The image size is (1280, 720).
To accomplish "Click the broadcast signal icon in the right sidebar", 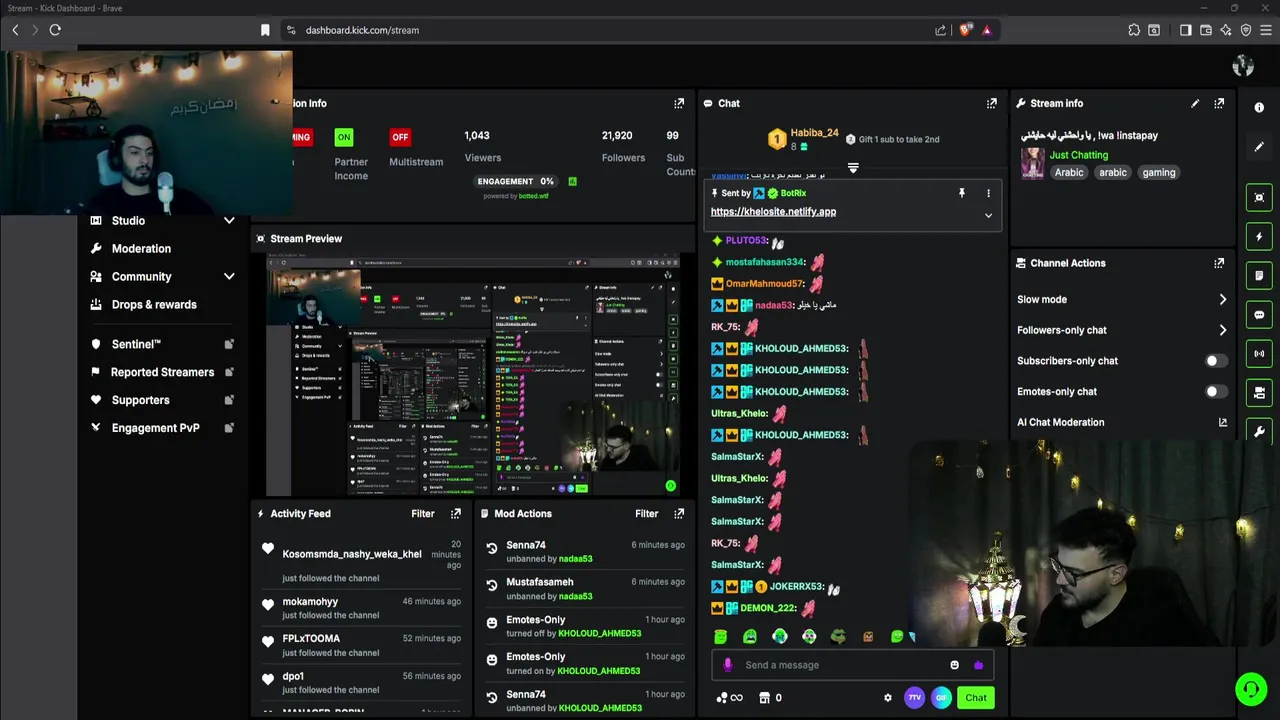I will [x=1259, y=353].
